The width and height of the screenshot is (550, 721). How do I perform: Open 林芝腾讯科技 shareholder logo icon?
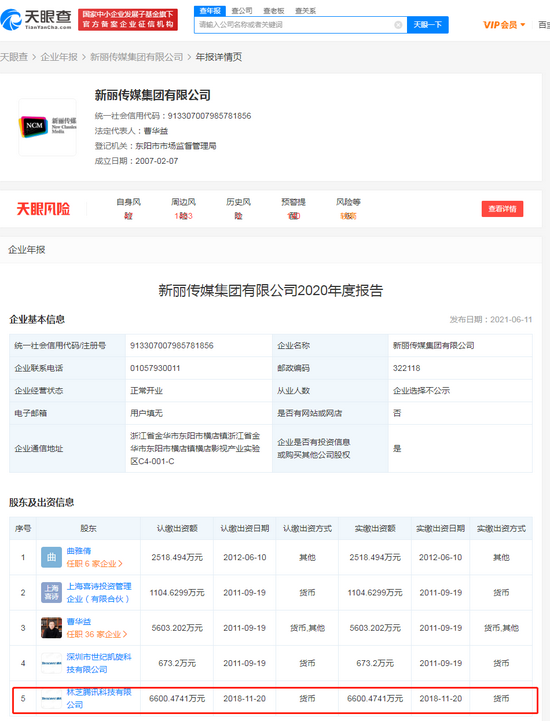pyautogui.click(x=52, y=698)
